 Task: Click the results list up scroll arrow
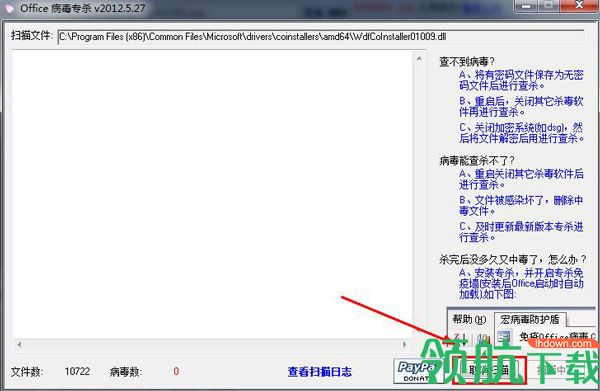click(x=419, y=59)
